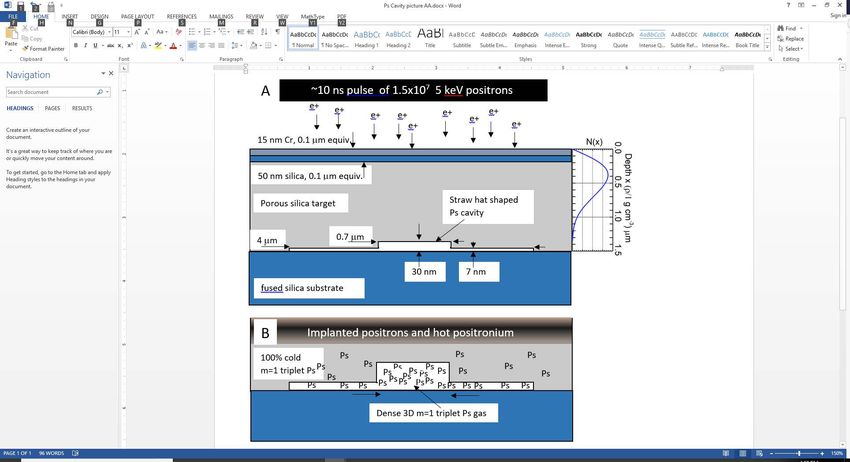Switch to Print Layout view in status bar

click(x=743, y=453)
